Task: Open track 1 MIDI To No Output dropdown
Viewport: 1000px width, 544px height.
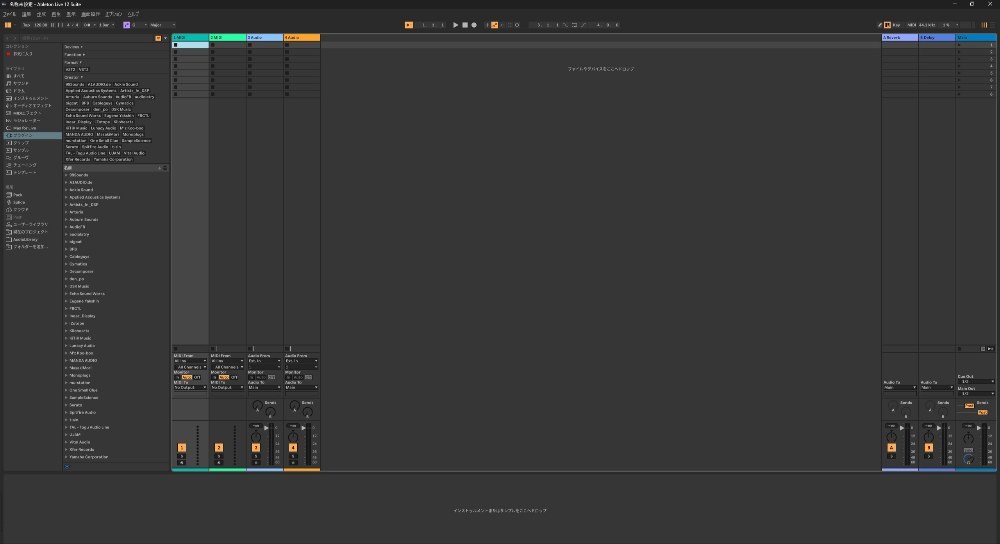Action: (x=190, y=388)
